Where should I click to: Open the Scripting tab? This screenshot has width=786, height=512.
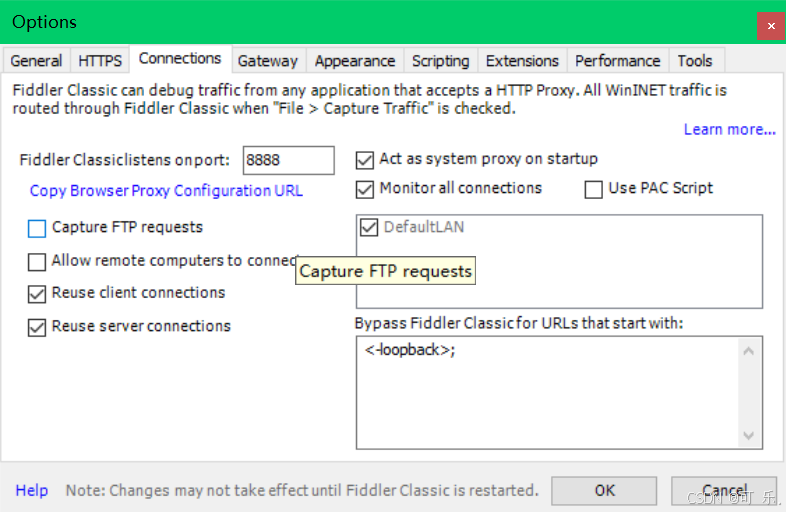(441, 61)
